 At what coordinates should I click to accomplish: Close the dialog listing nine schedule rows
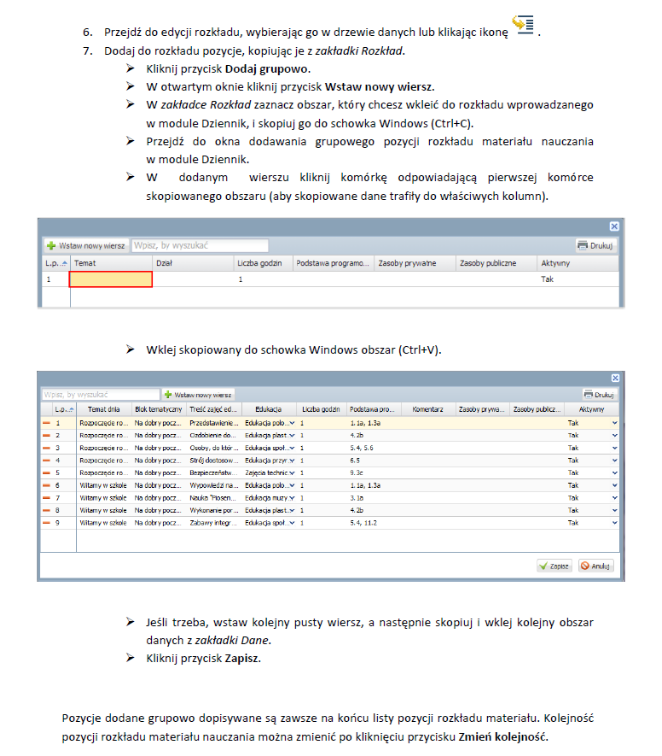615,378
